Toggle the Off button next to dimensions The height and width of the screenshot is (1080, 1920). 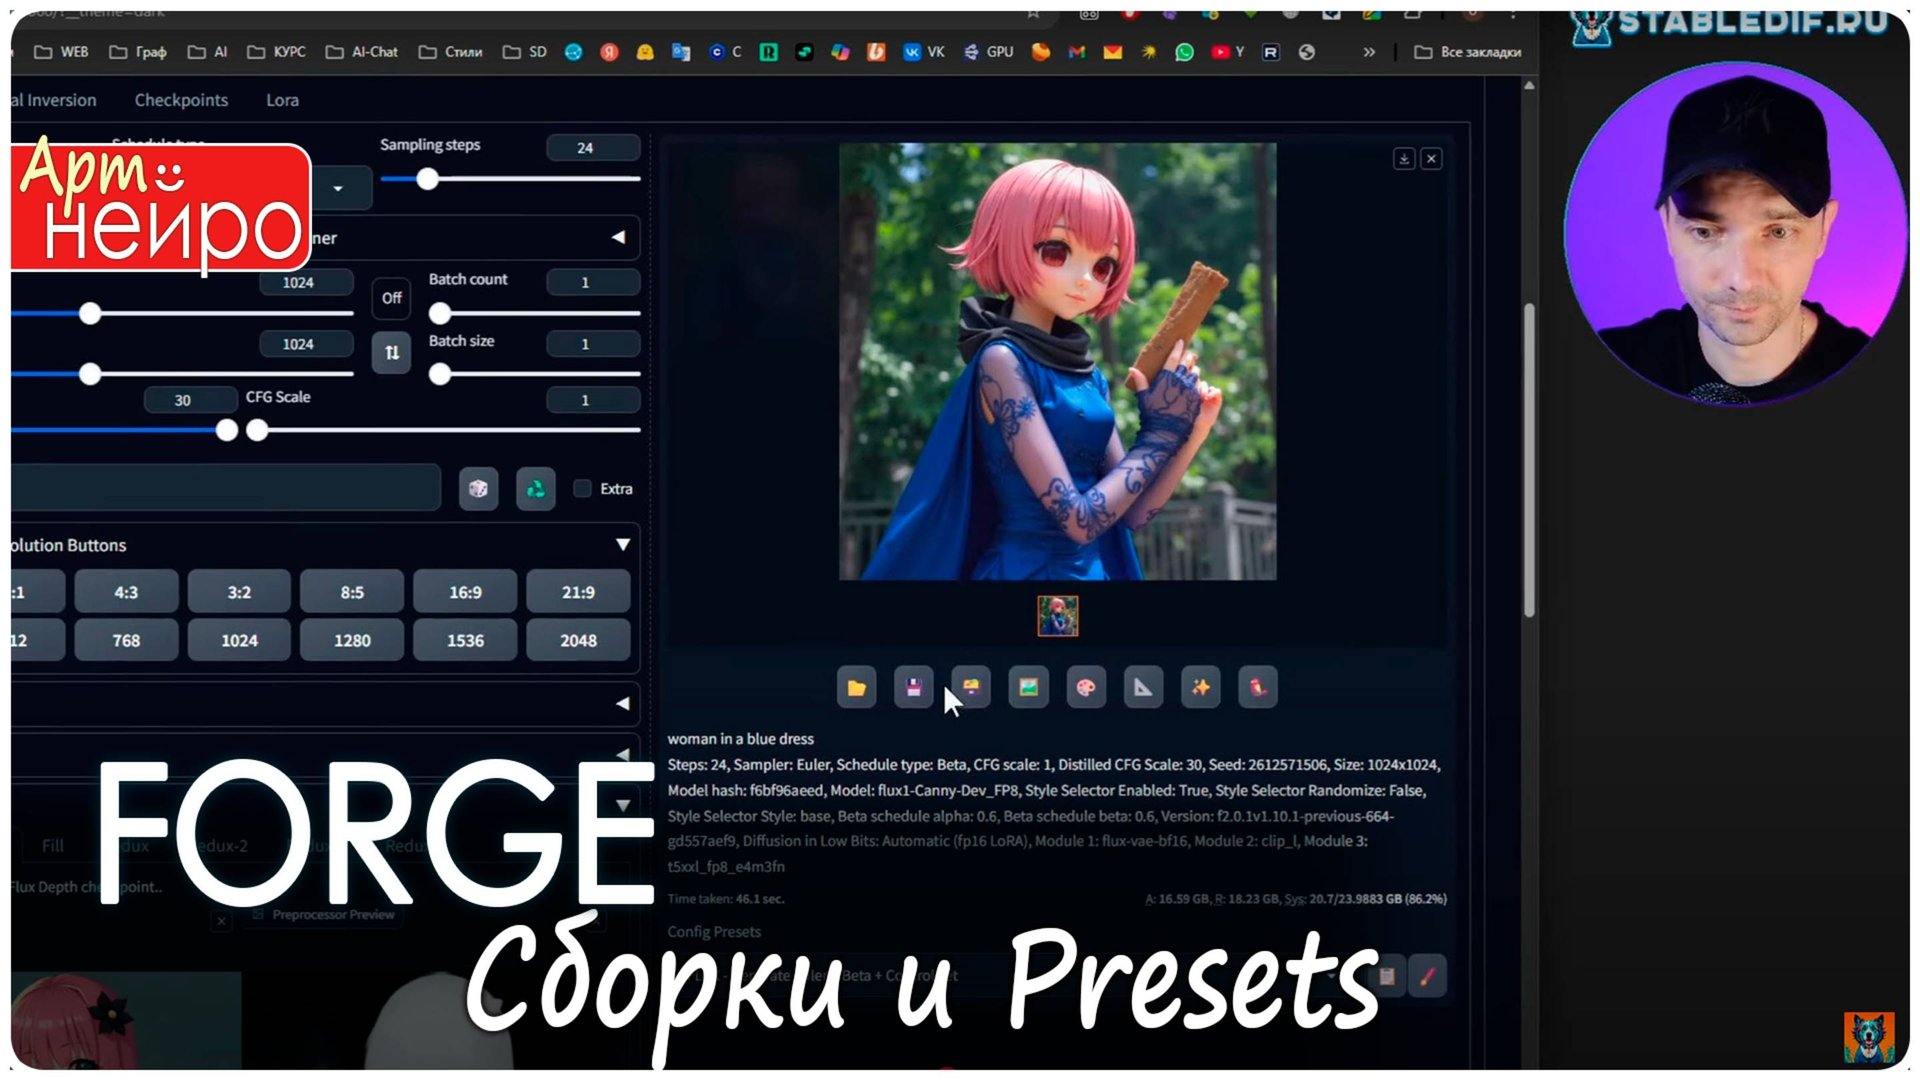click(x=390, y=298)
